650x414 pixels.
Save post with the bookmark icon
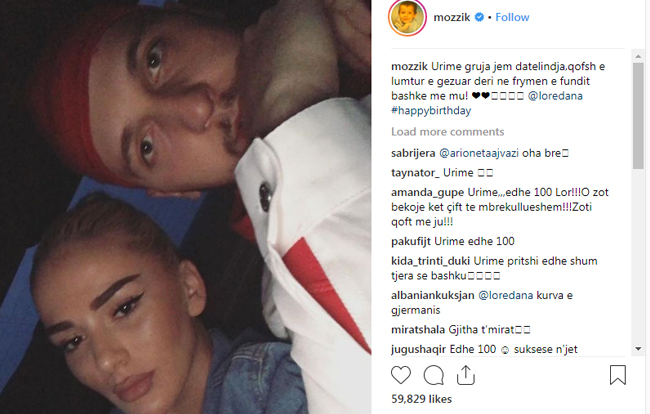click(618, 375)
